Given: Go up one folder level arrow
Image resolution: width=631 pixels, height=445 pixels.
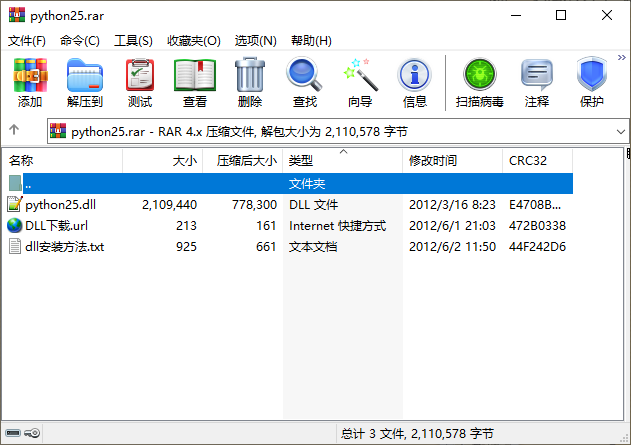Looking at the screenshot, I should pyautogui.click(x=14, y=130).
